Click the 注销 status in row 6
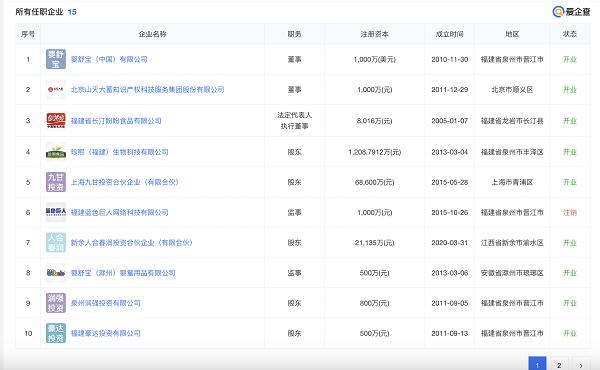The height and width of the screenshot is (370, 600). pyautogui.click(x=569, y=212)
